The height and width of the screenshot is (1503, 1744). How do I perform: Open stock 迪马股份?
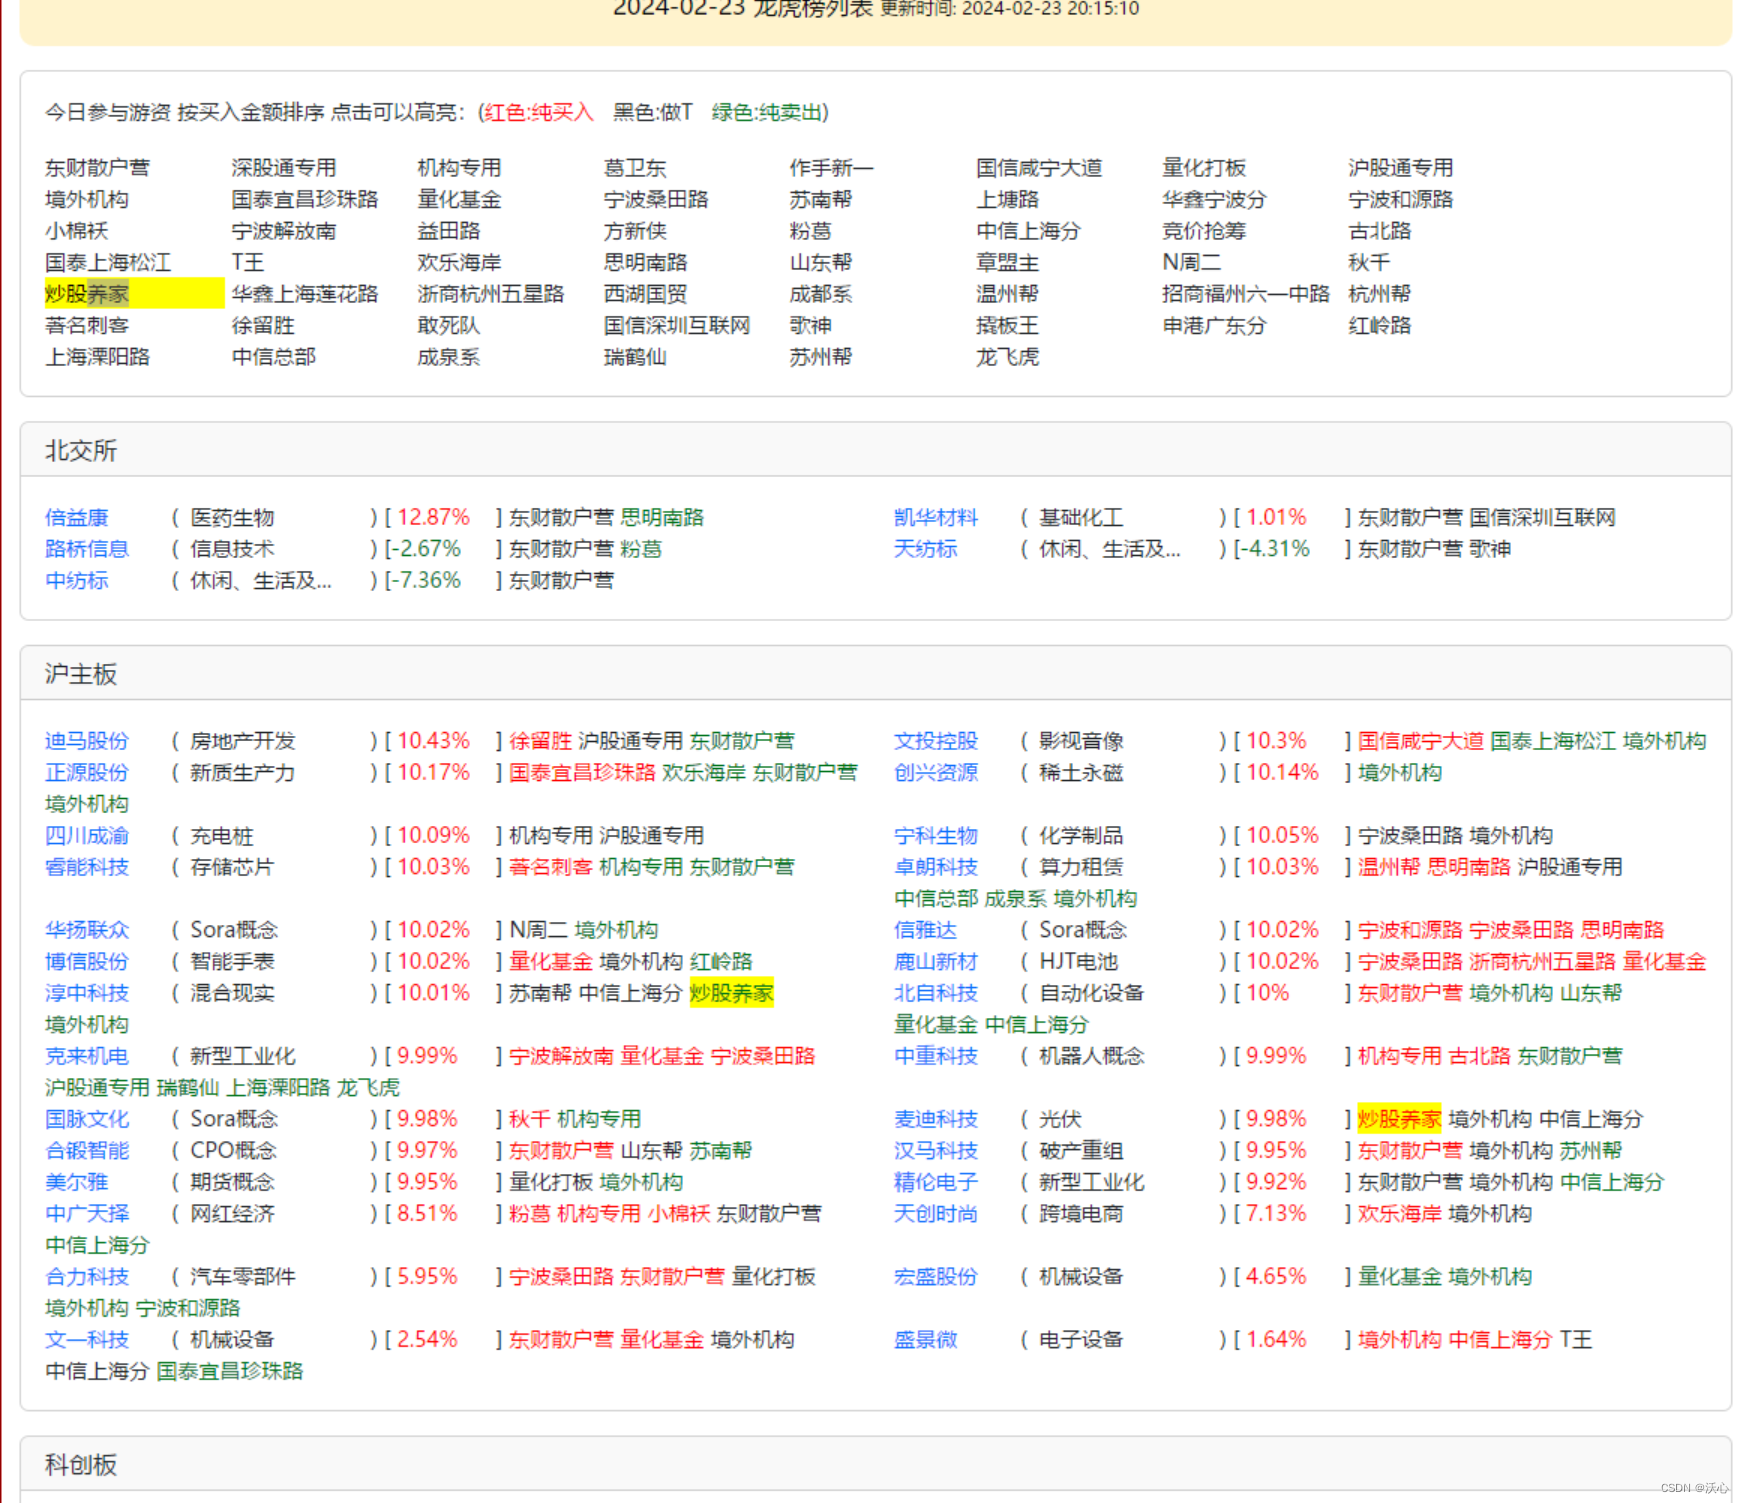click(87, 741)
